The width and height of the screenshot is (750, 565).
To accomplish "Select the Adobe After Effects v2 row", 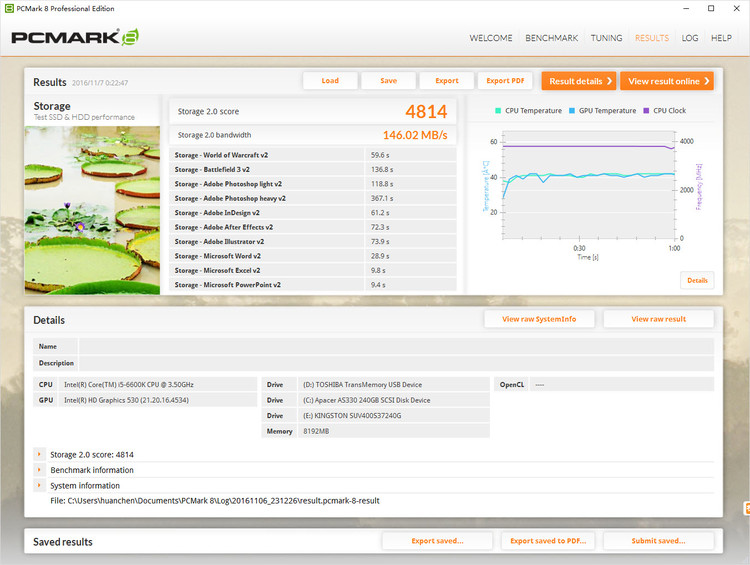I will pyautogui.click(x=313, y=227).
